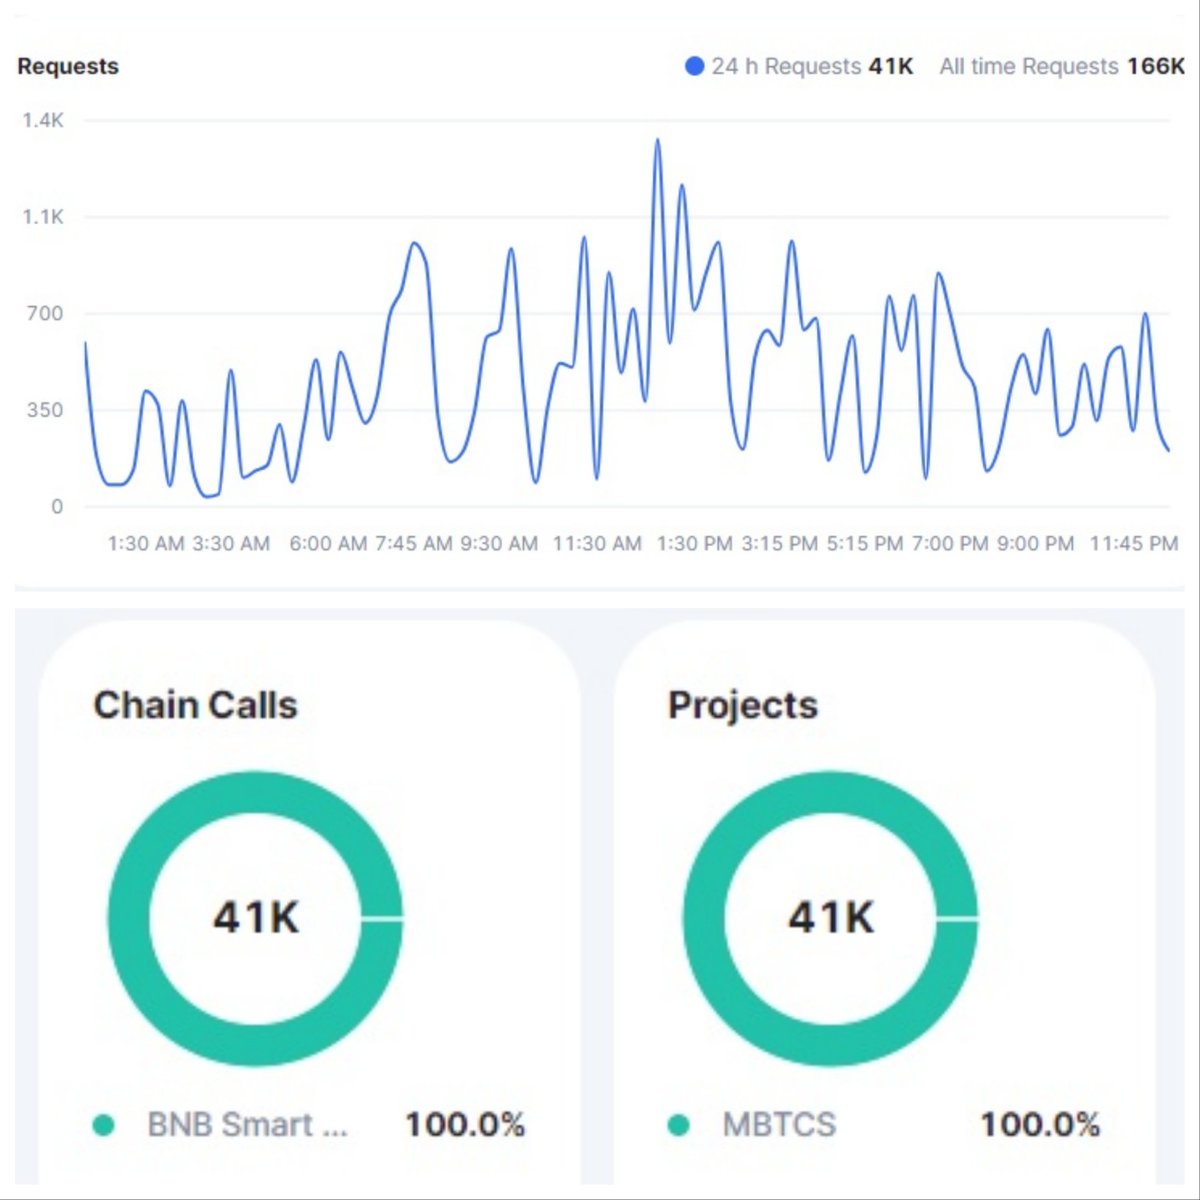Click the 6:00 AM time label

(x=328, y=543)
